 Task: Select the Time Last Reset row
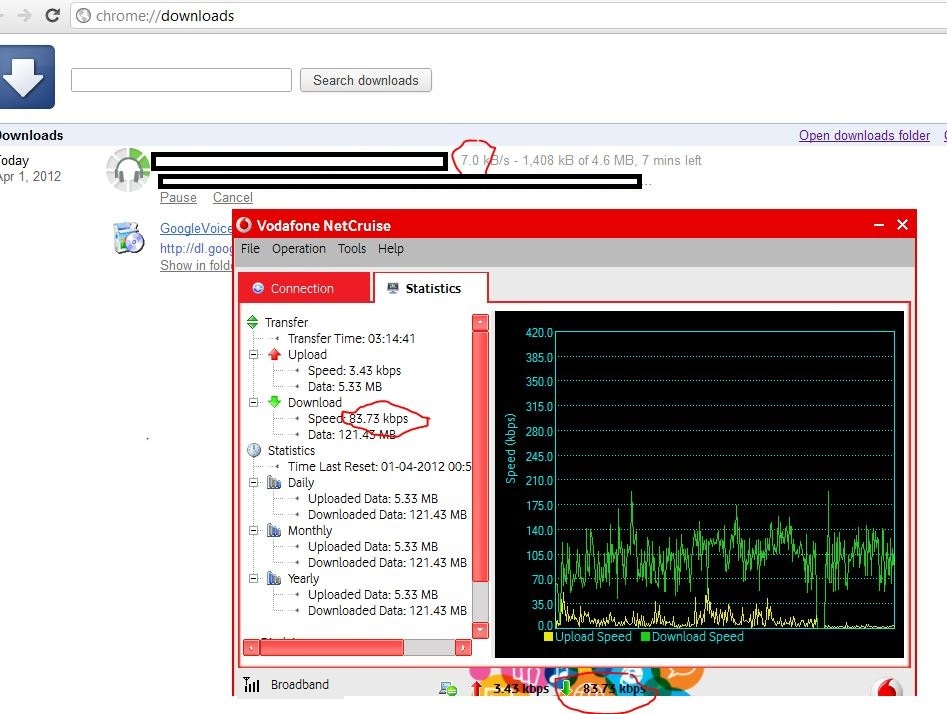coord(379,466)
